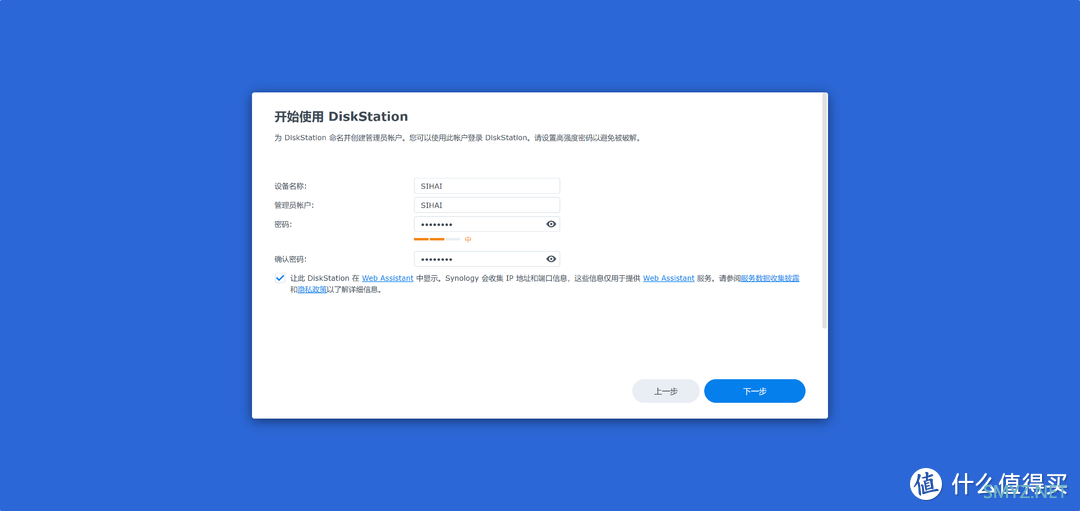The width and height of the screenshot is (1080, 511).
Task: Click the 设备名称 label
Action: 290,186
